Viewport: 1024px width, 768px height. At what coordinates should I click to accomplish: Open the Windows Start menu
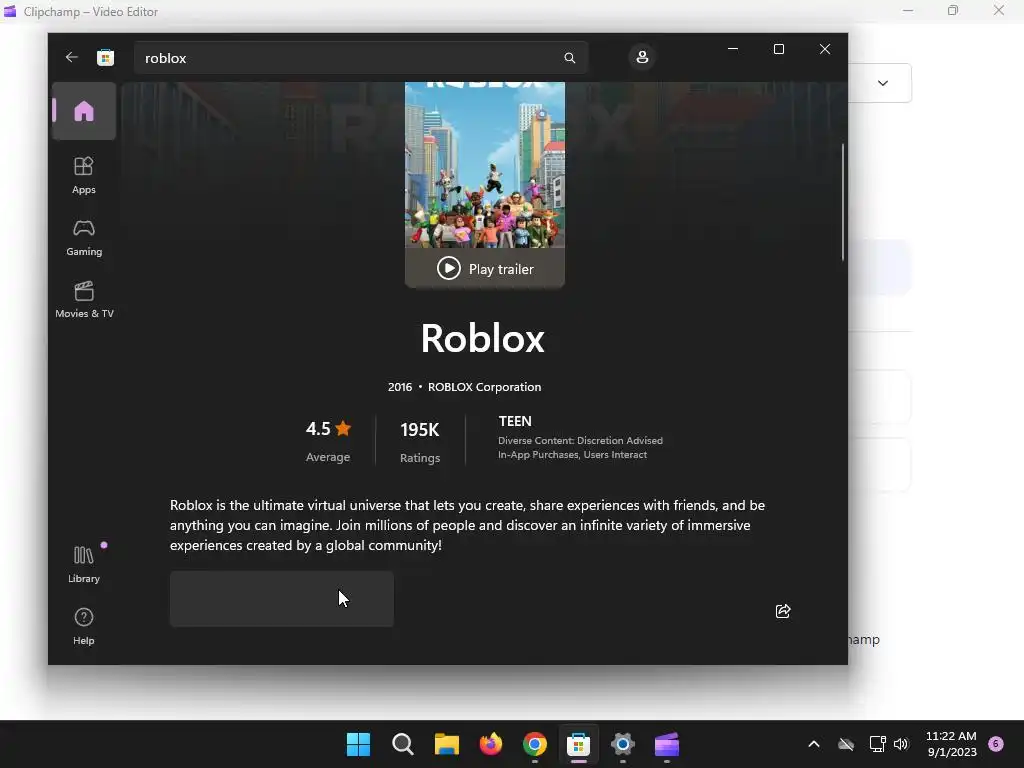tap(358, 744)
